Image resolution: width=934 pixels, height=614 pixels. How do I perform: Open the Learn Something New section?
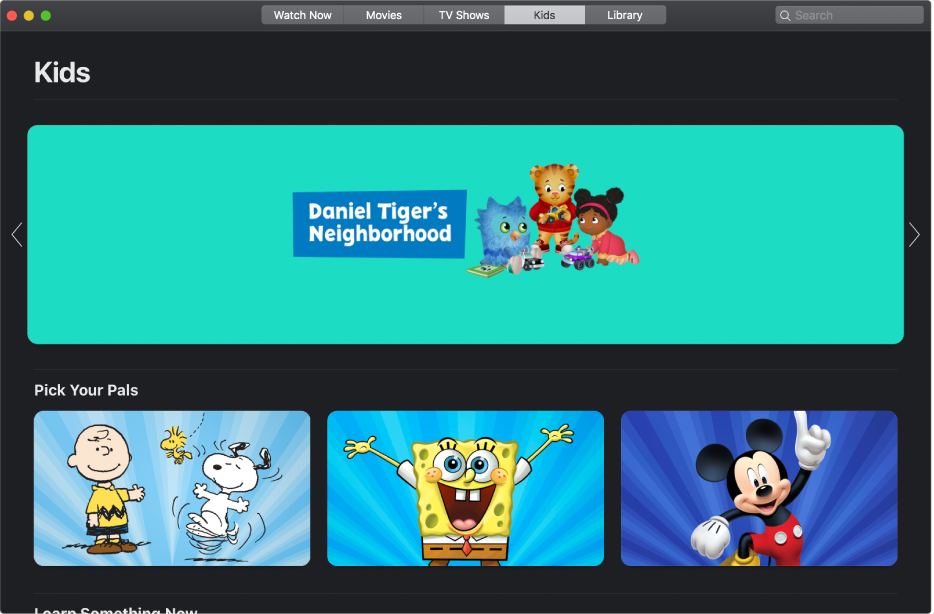coord(116,609)
